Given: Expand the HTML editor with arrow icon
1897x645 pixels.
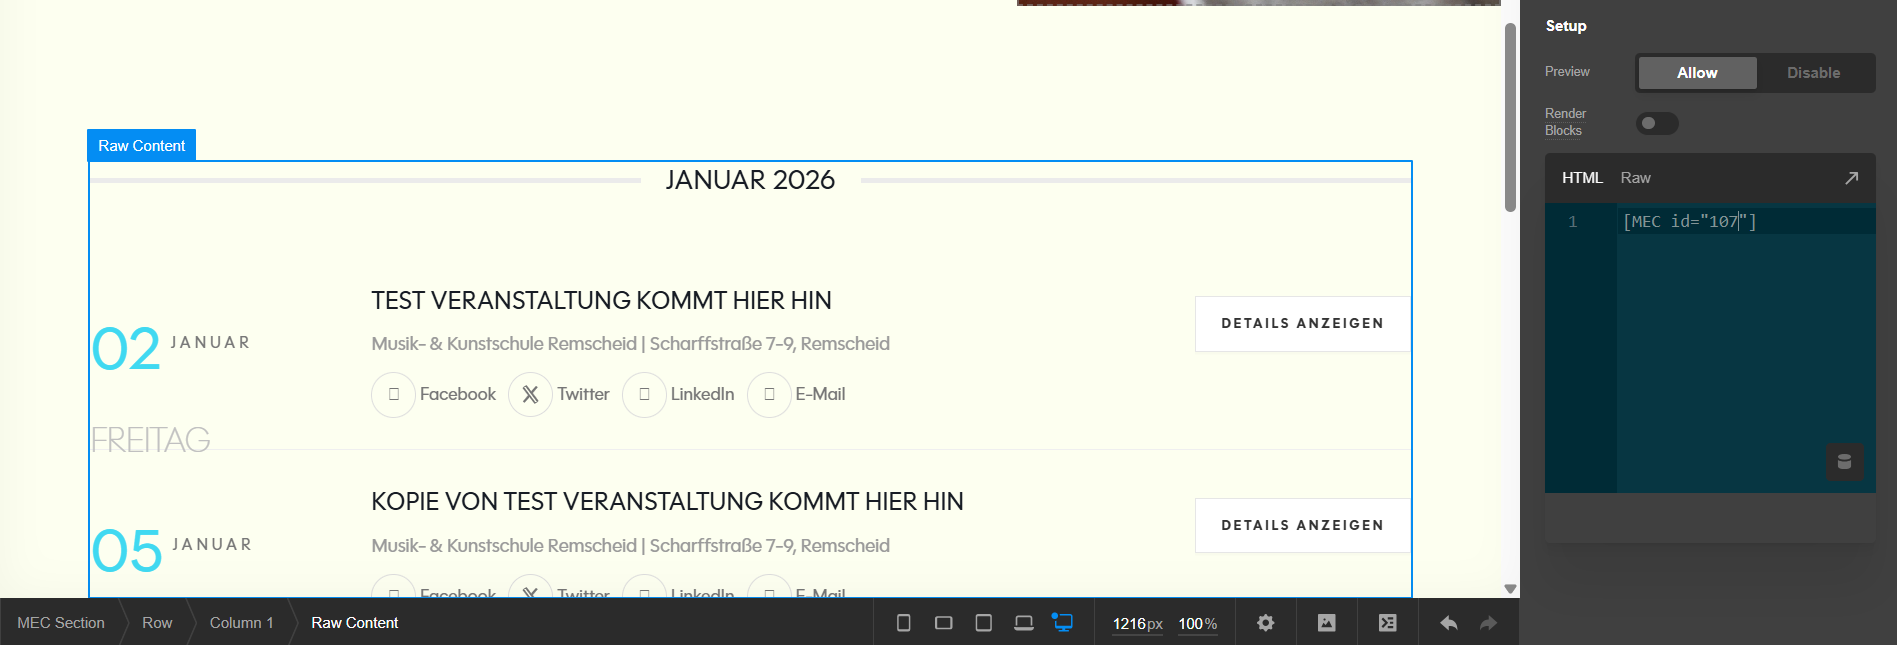Looking at the screenshot, I should (1851, 178).
